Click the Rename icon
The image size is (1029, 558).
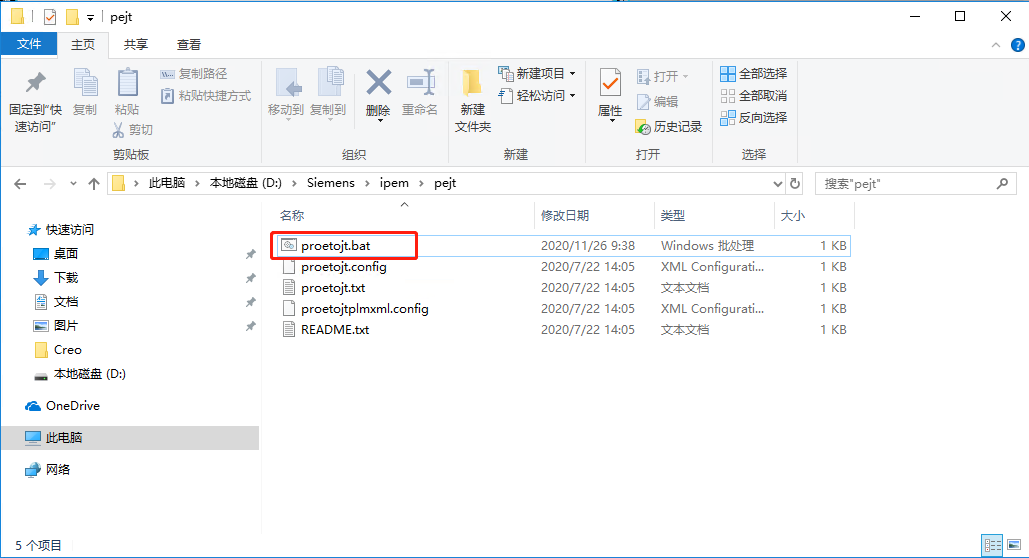420,83
